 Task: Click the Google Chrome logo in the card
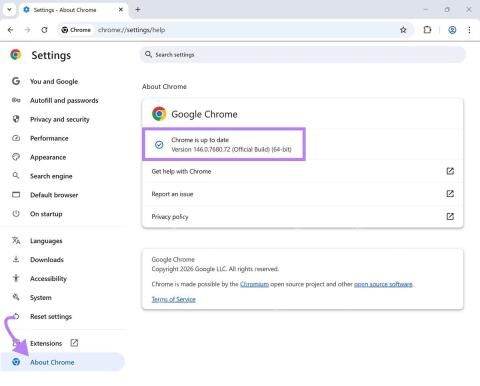(x=159, y=114)
